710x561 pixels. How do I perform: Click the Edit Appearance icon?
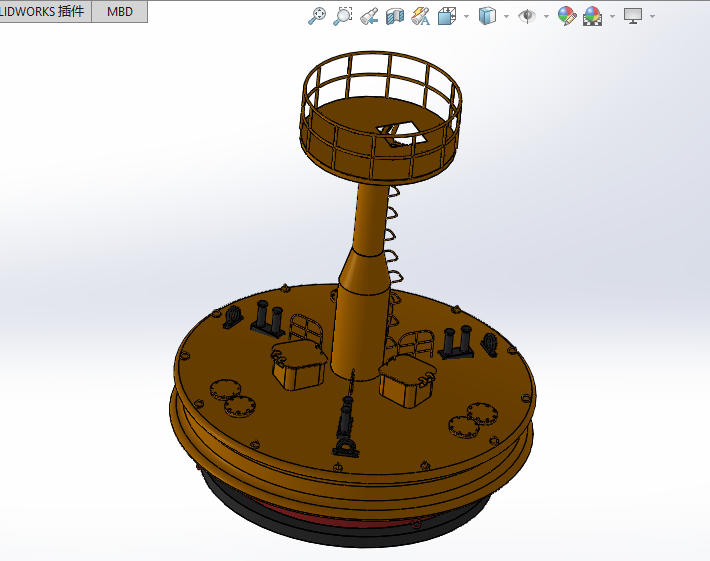click(567, 16)
